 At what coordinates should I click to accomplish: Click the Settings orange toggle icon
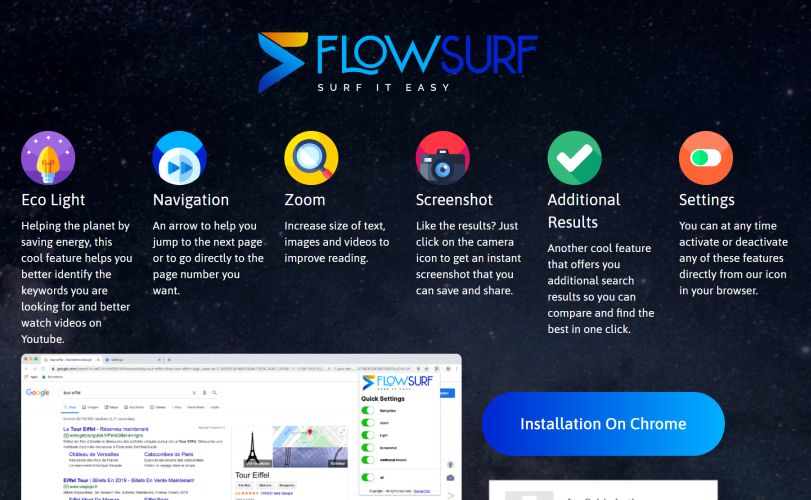(x=706, y=158)
